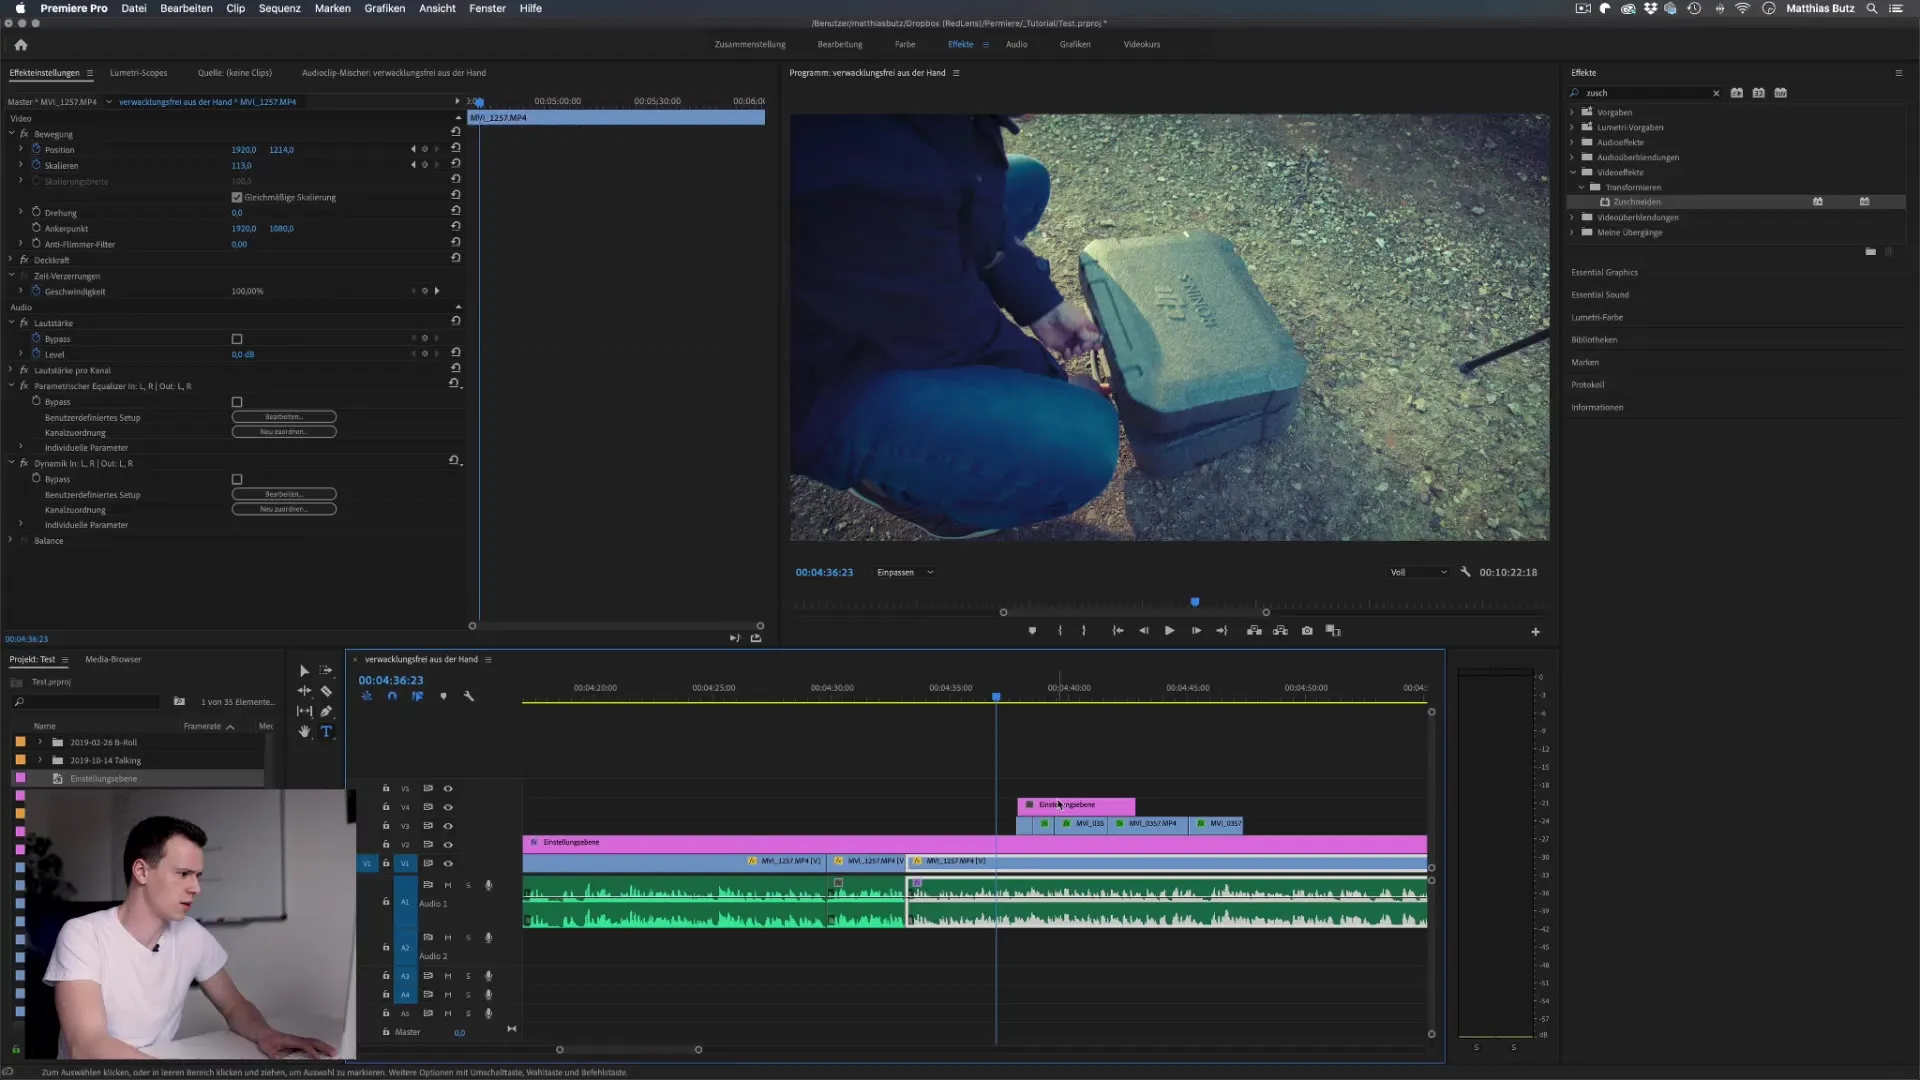Enable Bypass under Dynamik

(x=237, y=479)
